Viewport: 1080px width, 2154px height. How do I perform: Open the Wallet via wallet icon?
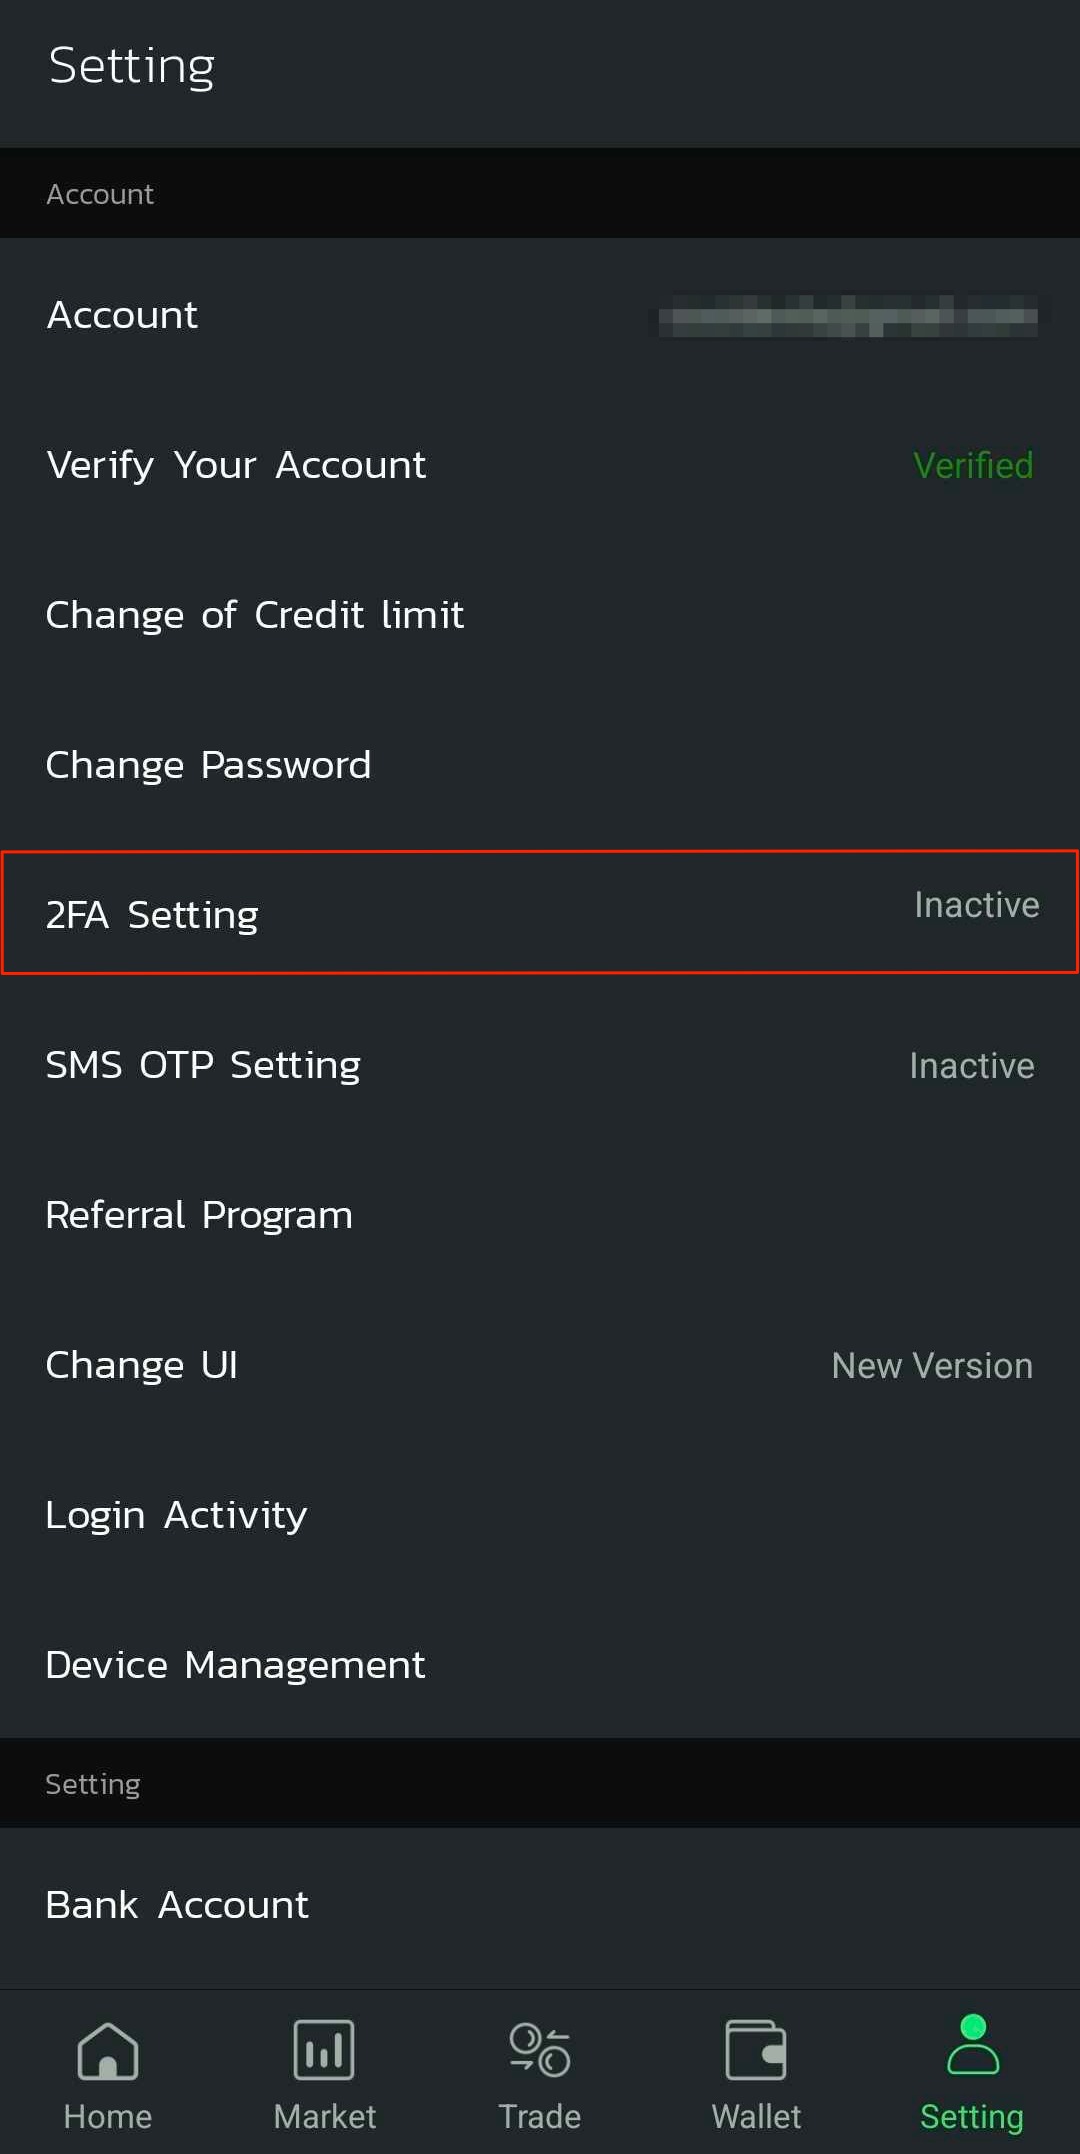pyautogui.click(x=756, y=2047)
